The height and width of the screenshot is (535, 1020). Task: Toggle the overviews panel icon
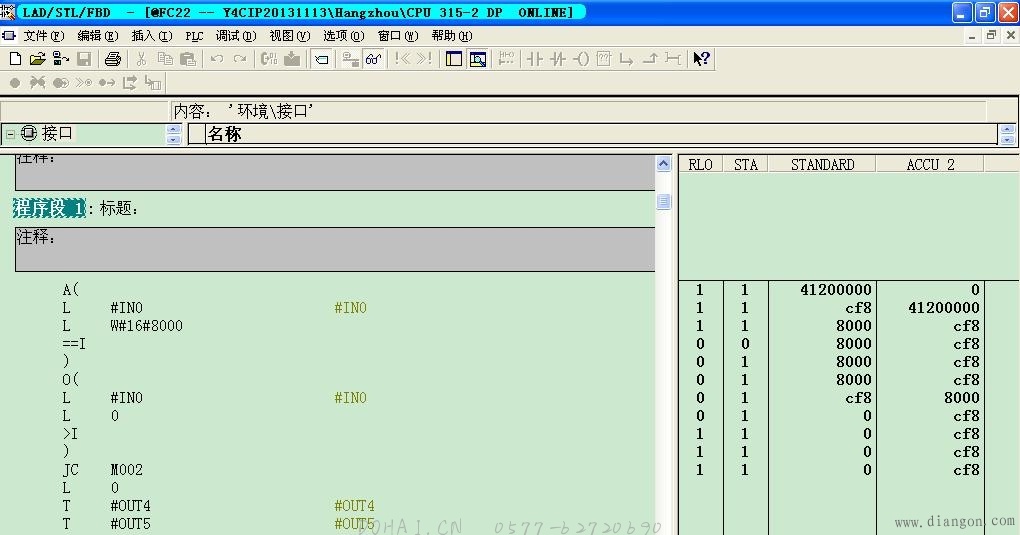[x=454, y=59]
